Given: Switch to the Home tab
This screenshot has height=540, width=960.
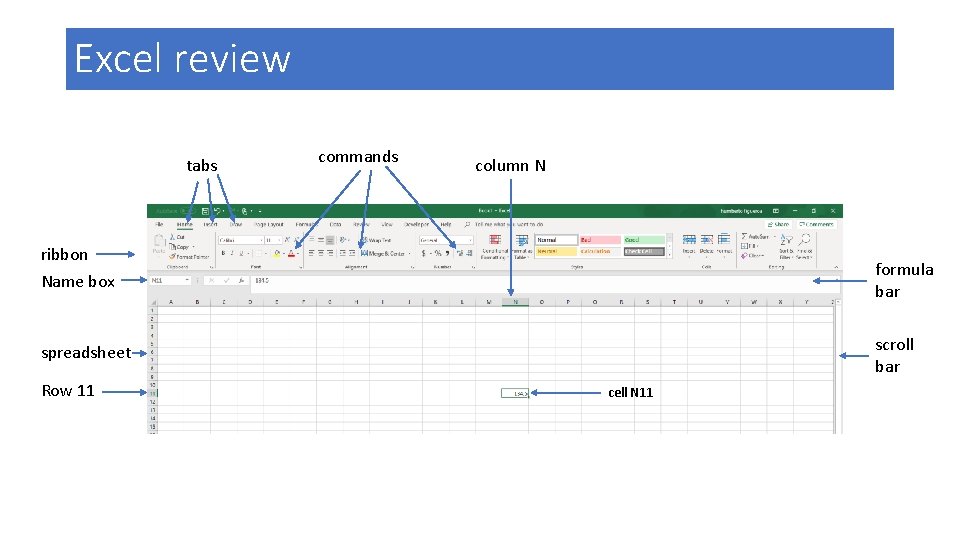Looking at the screenshot, I should [184, 224].
